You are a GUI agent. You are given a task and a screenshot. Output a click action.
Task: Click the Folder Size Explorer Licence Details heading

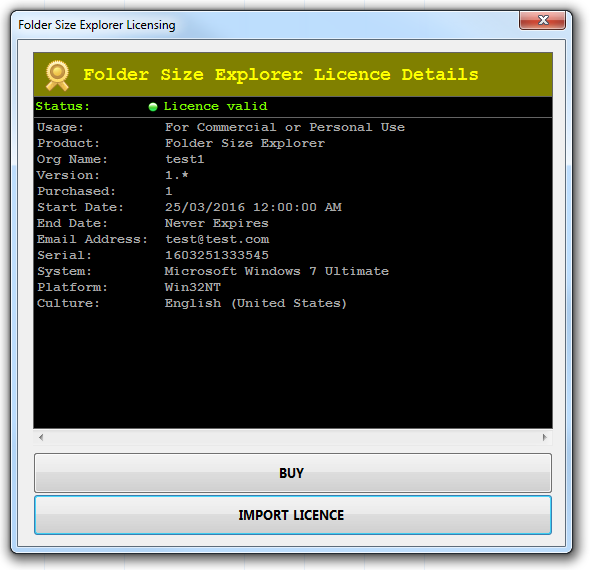[x=281, y=74]
